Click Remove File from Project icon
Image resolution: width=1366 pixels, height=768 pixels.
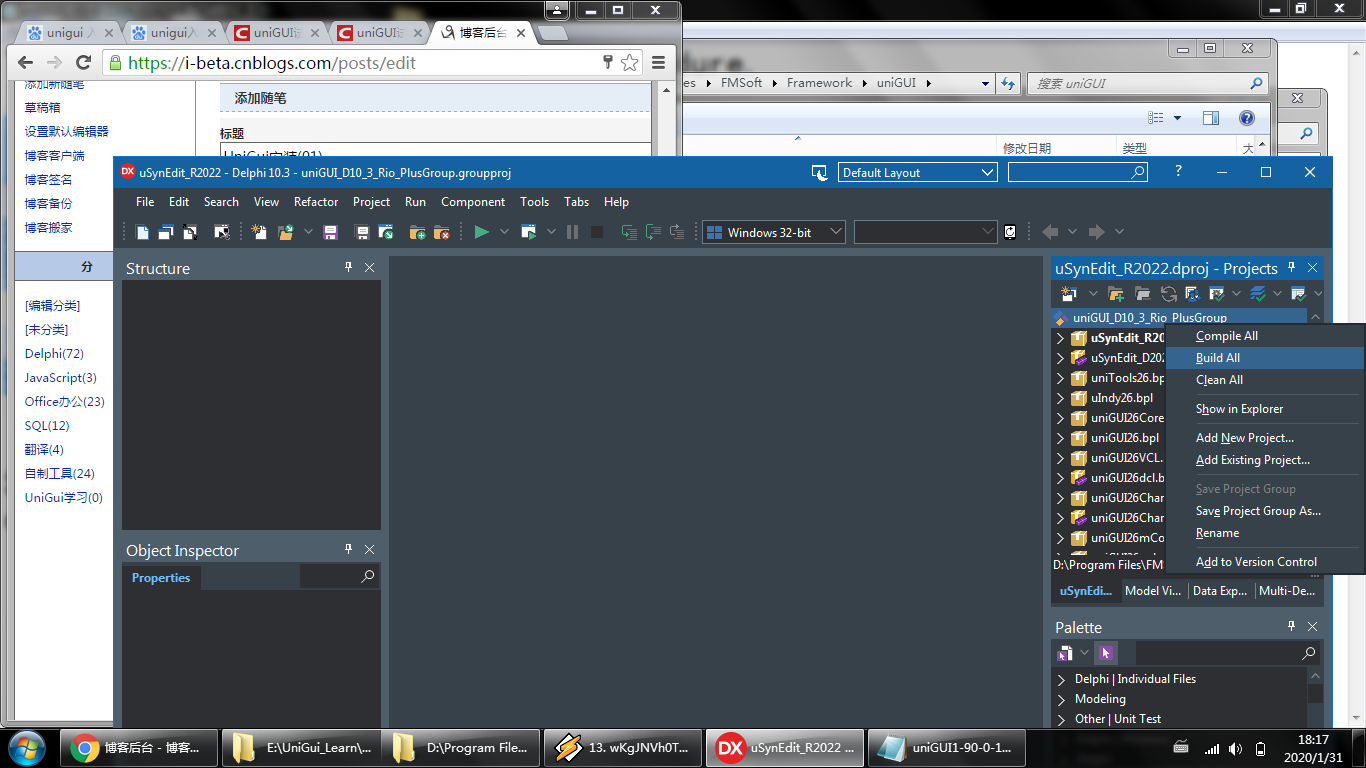(x=441, y=232)
